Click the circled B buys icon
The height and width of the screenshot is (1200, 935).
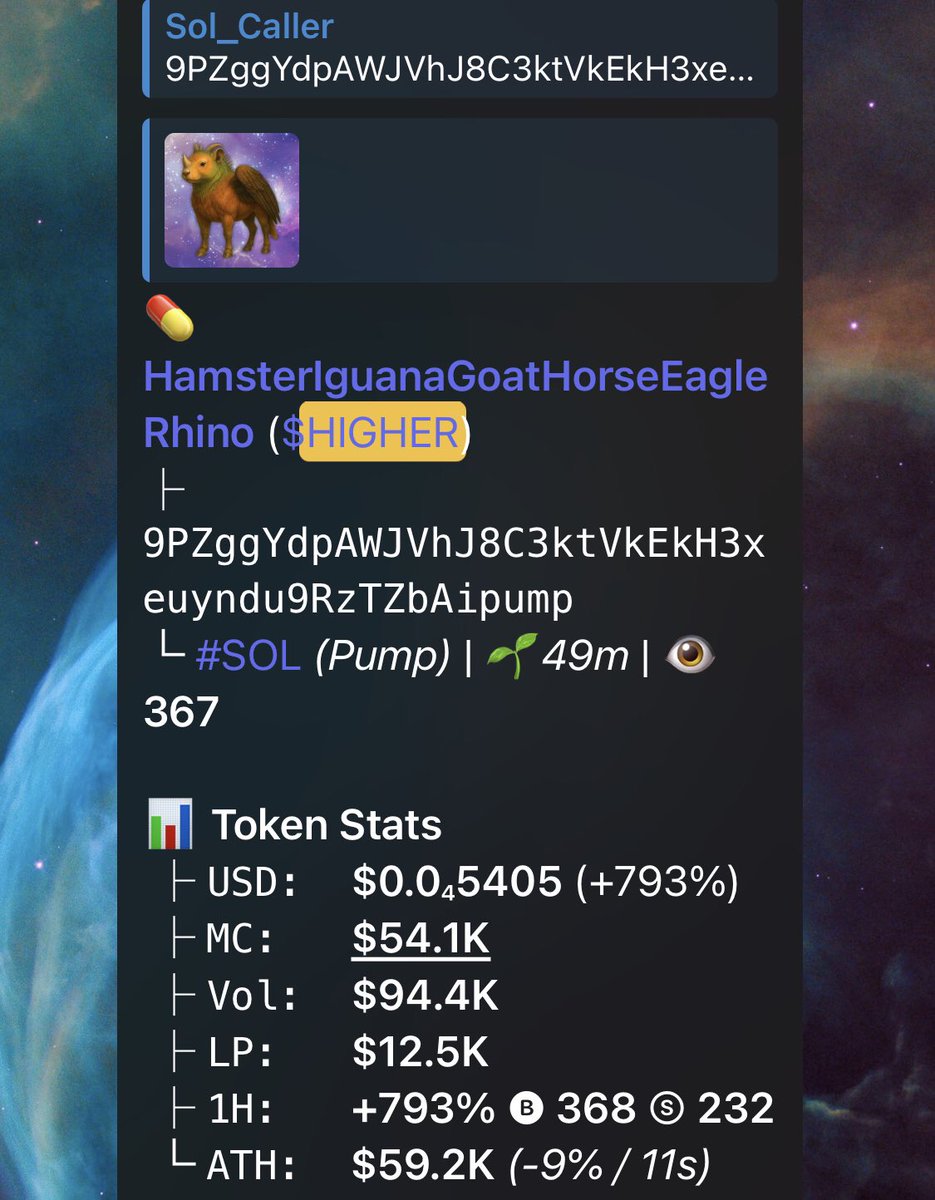526,1109
